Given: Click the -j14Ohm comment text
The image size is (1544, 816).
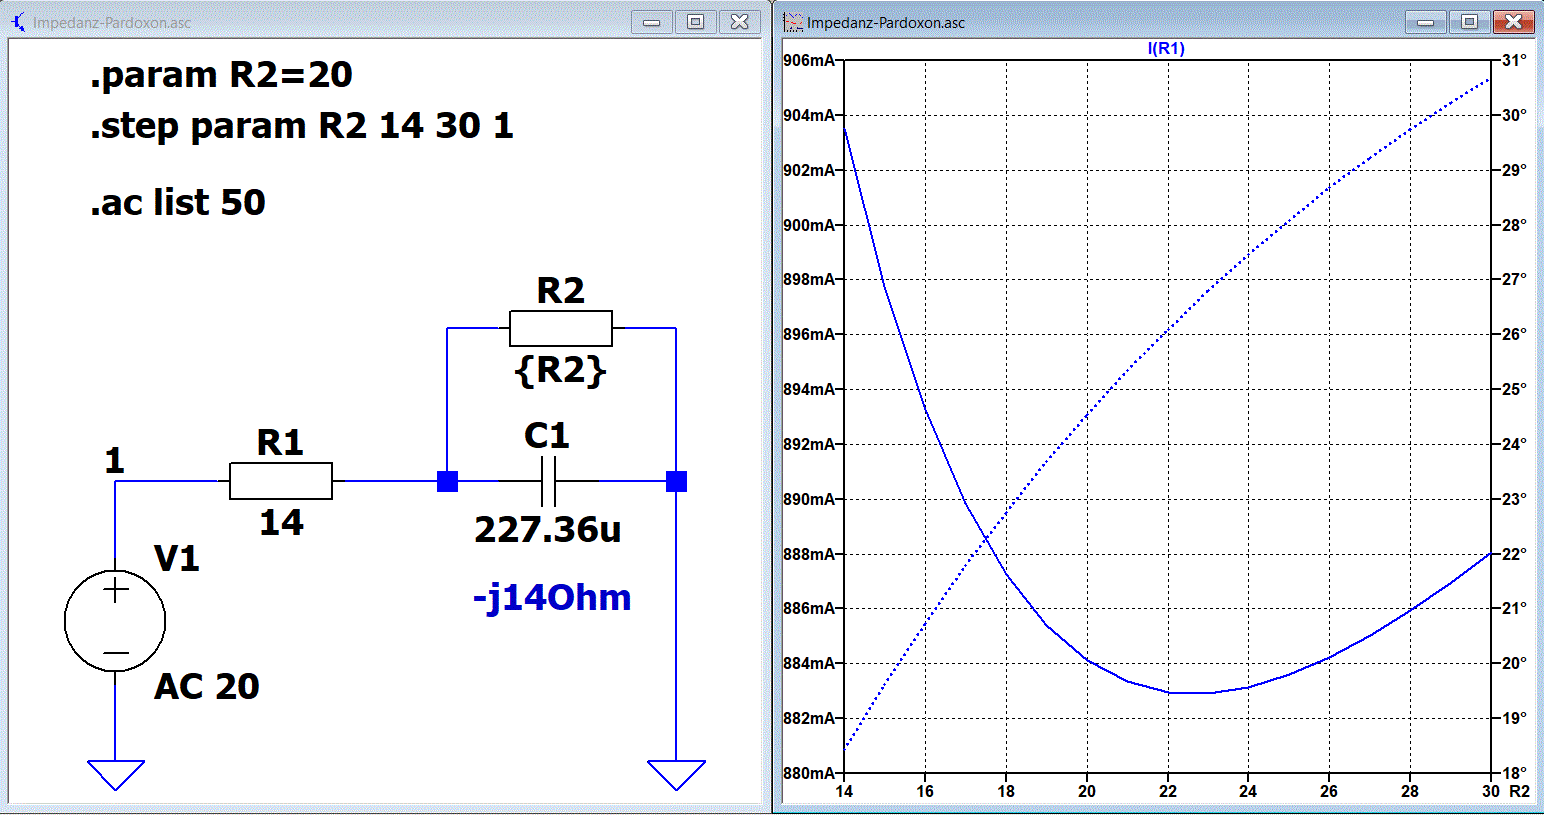Looking at the screenshot, I should [552, 598].
